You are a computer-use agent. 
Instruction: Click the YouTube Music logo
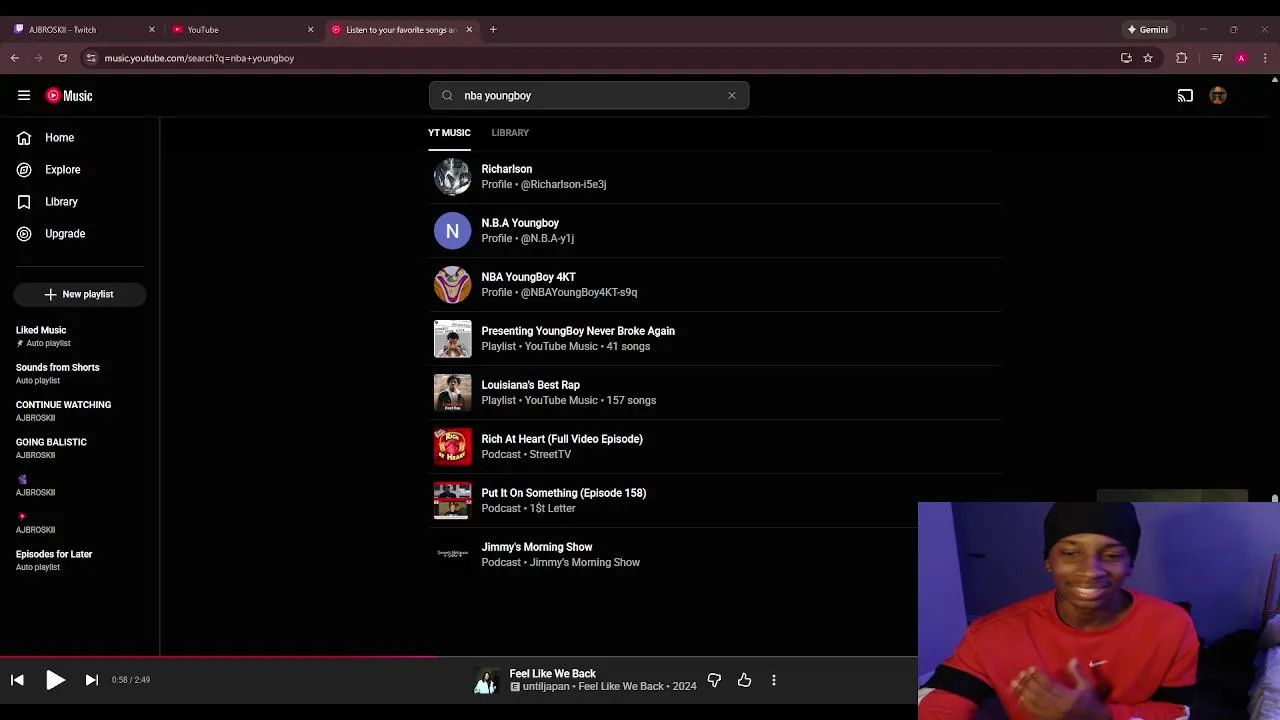[69, 96]
